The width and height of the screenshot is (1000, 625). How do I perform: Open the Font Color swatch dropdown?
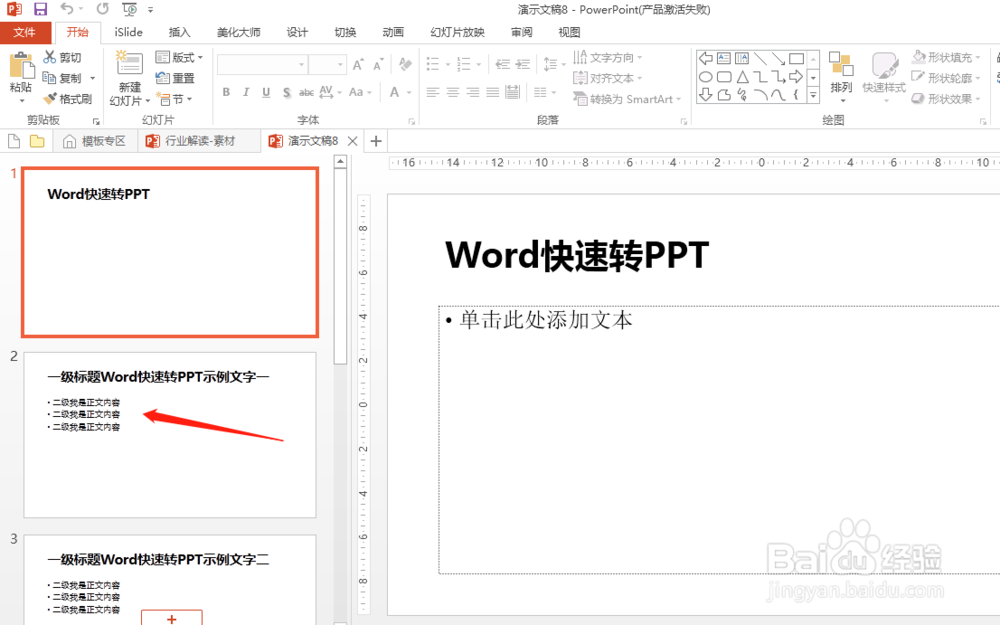pos(409,92)
